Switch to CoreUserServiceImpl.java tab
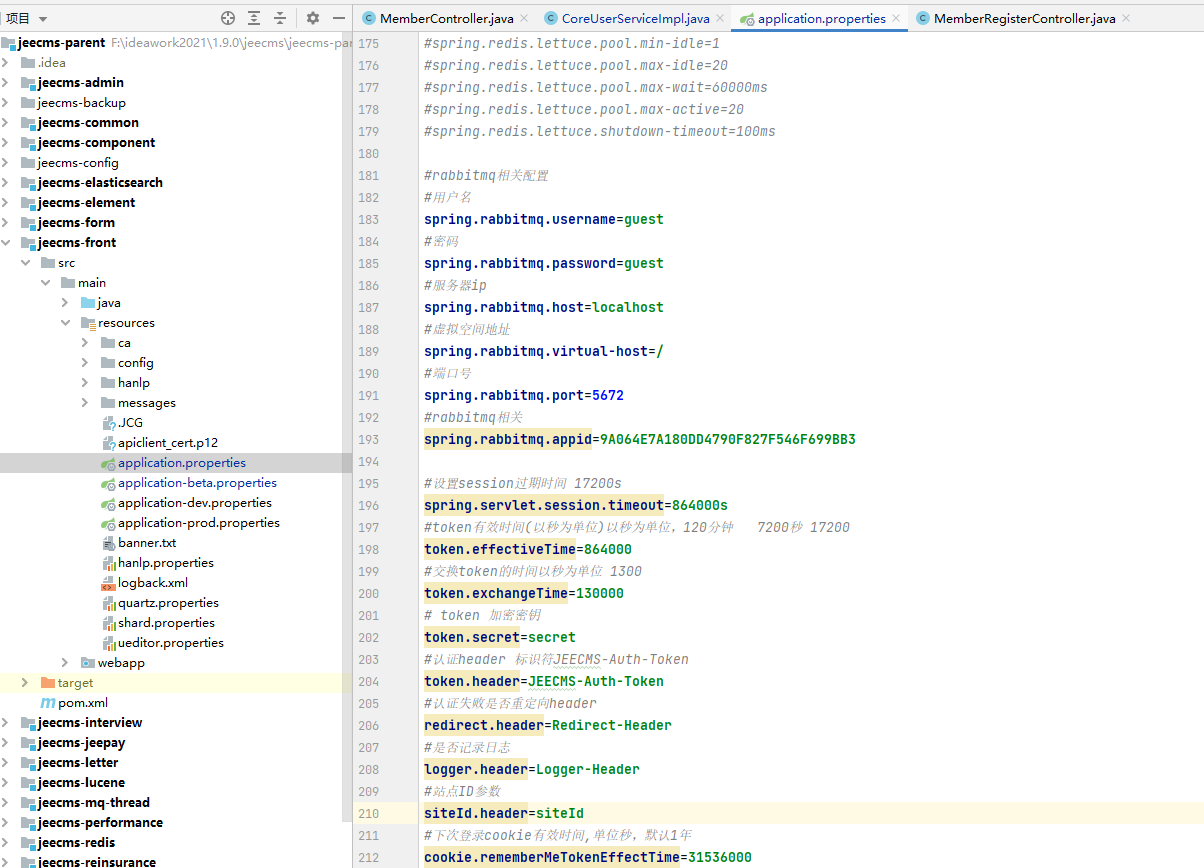The width and height of the screenshot is (1204, 868). pyautogui.click(x=635, y=18)
